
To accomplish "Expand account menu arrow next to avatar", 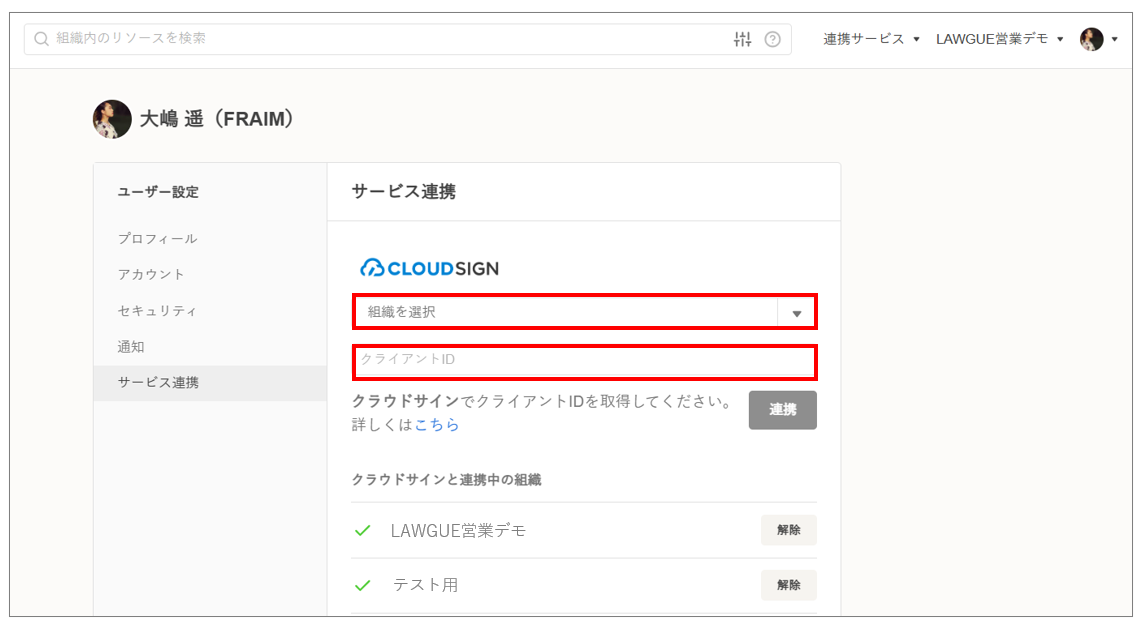I will (1115, 40).
